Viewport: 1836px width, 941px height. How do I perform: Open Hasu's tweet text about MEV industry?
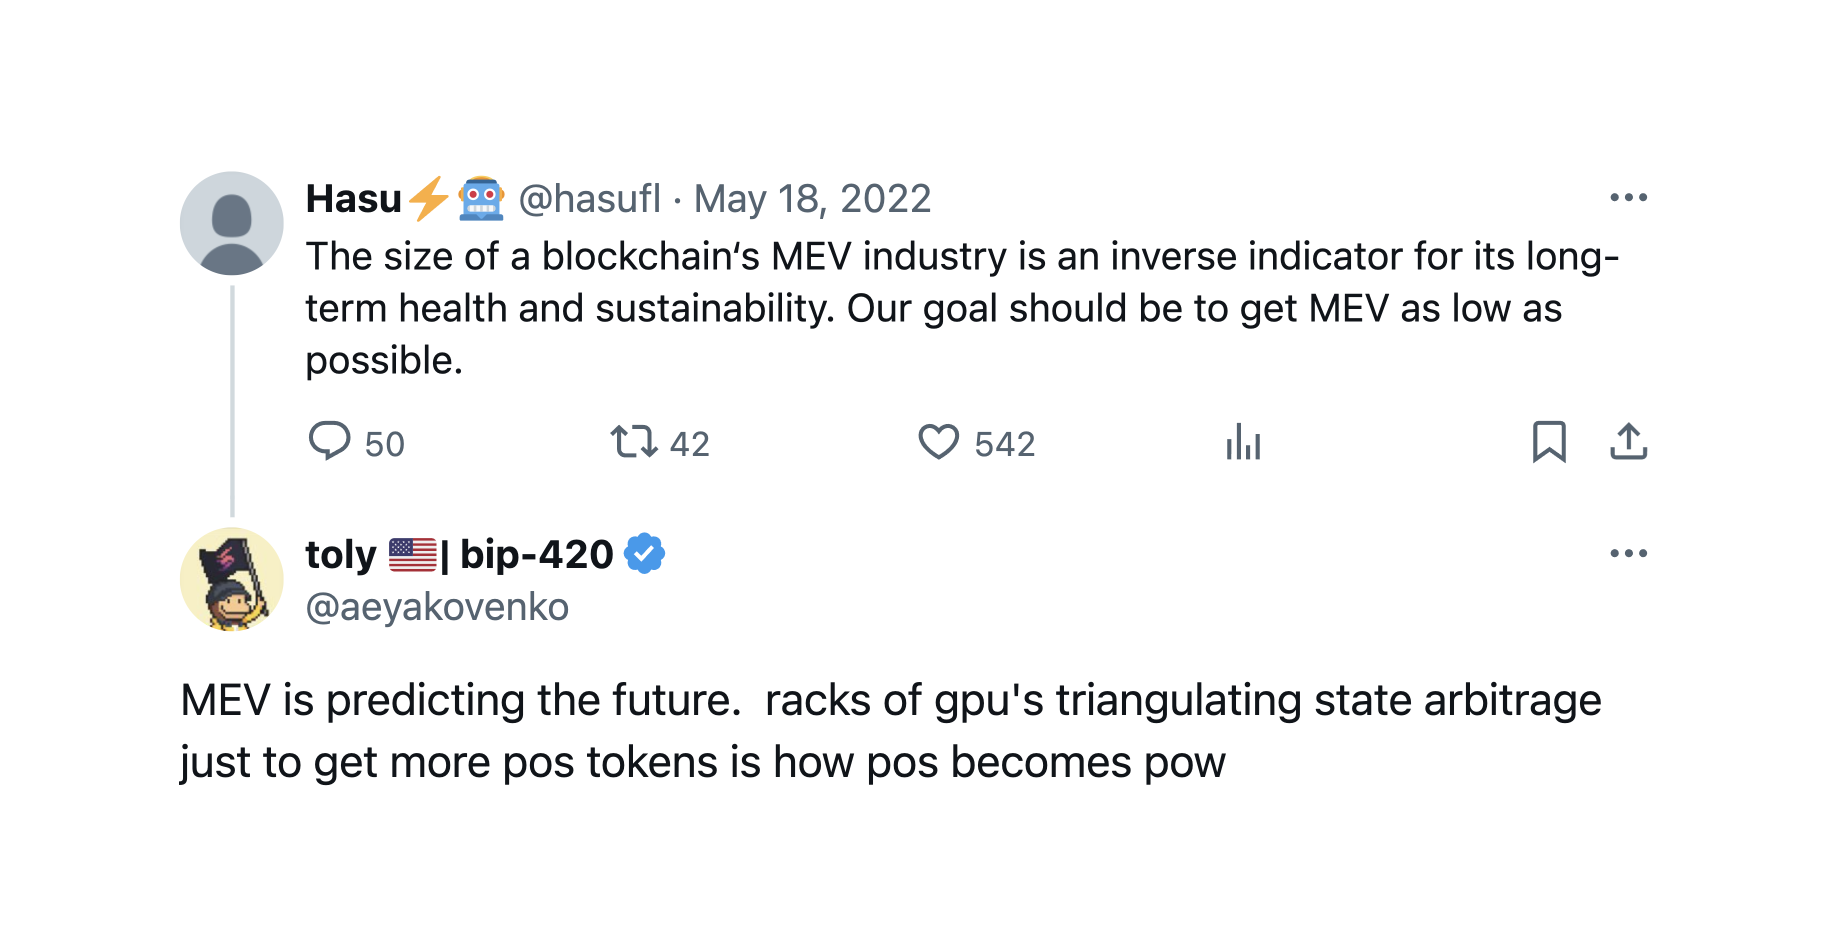tap(962, 308)
